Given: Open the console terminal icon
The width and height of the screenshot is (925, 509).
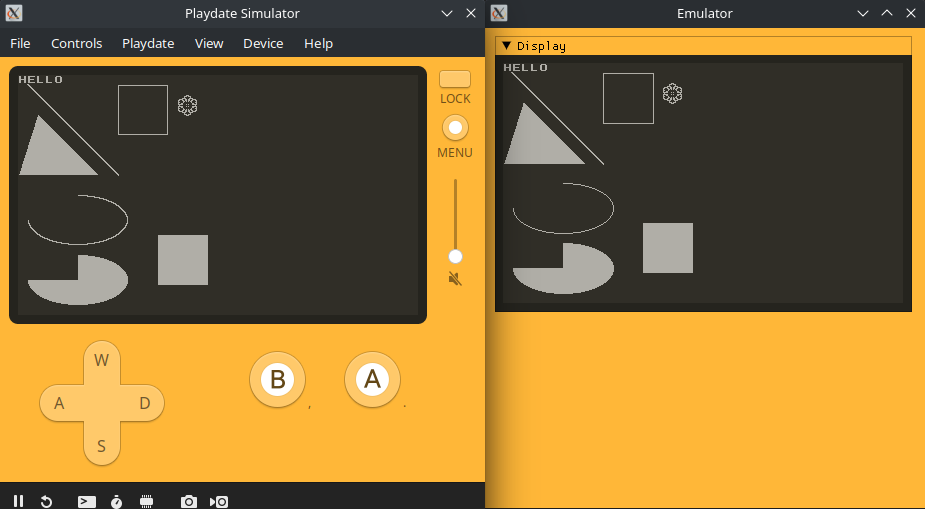Looking at the screenshot, I should 87,501.
